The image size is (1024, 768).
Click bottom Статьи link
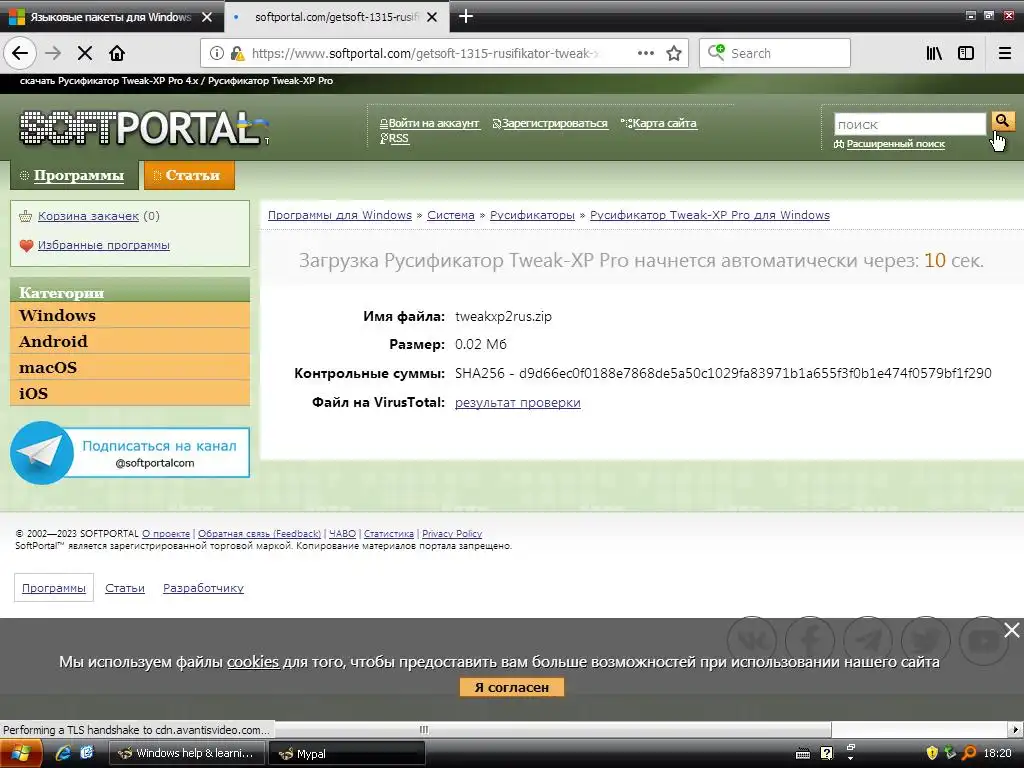[125, 588]
